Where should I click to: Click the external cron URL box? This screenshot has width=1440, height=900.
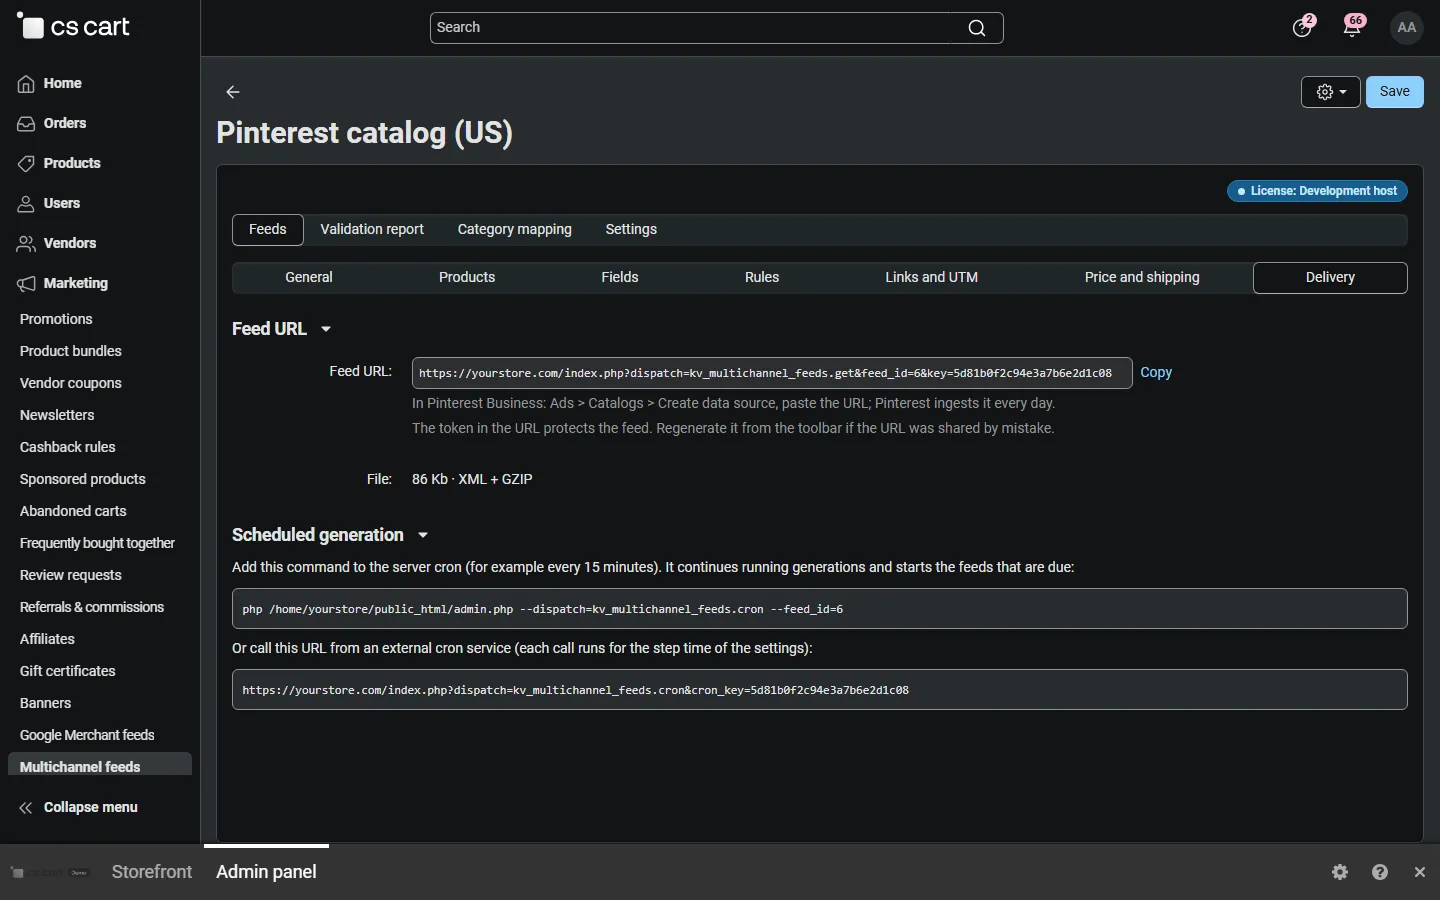pos(820,690)
